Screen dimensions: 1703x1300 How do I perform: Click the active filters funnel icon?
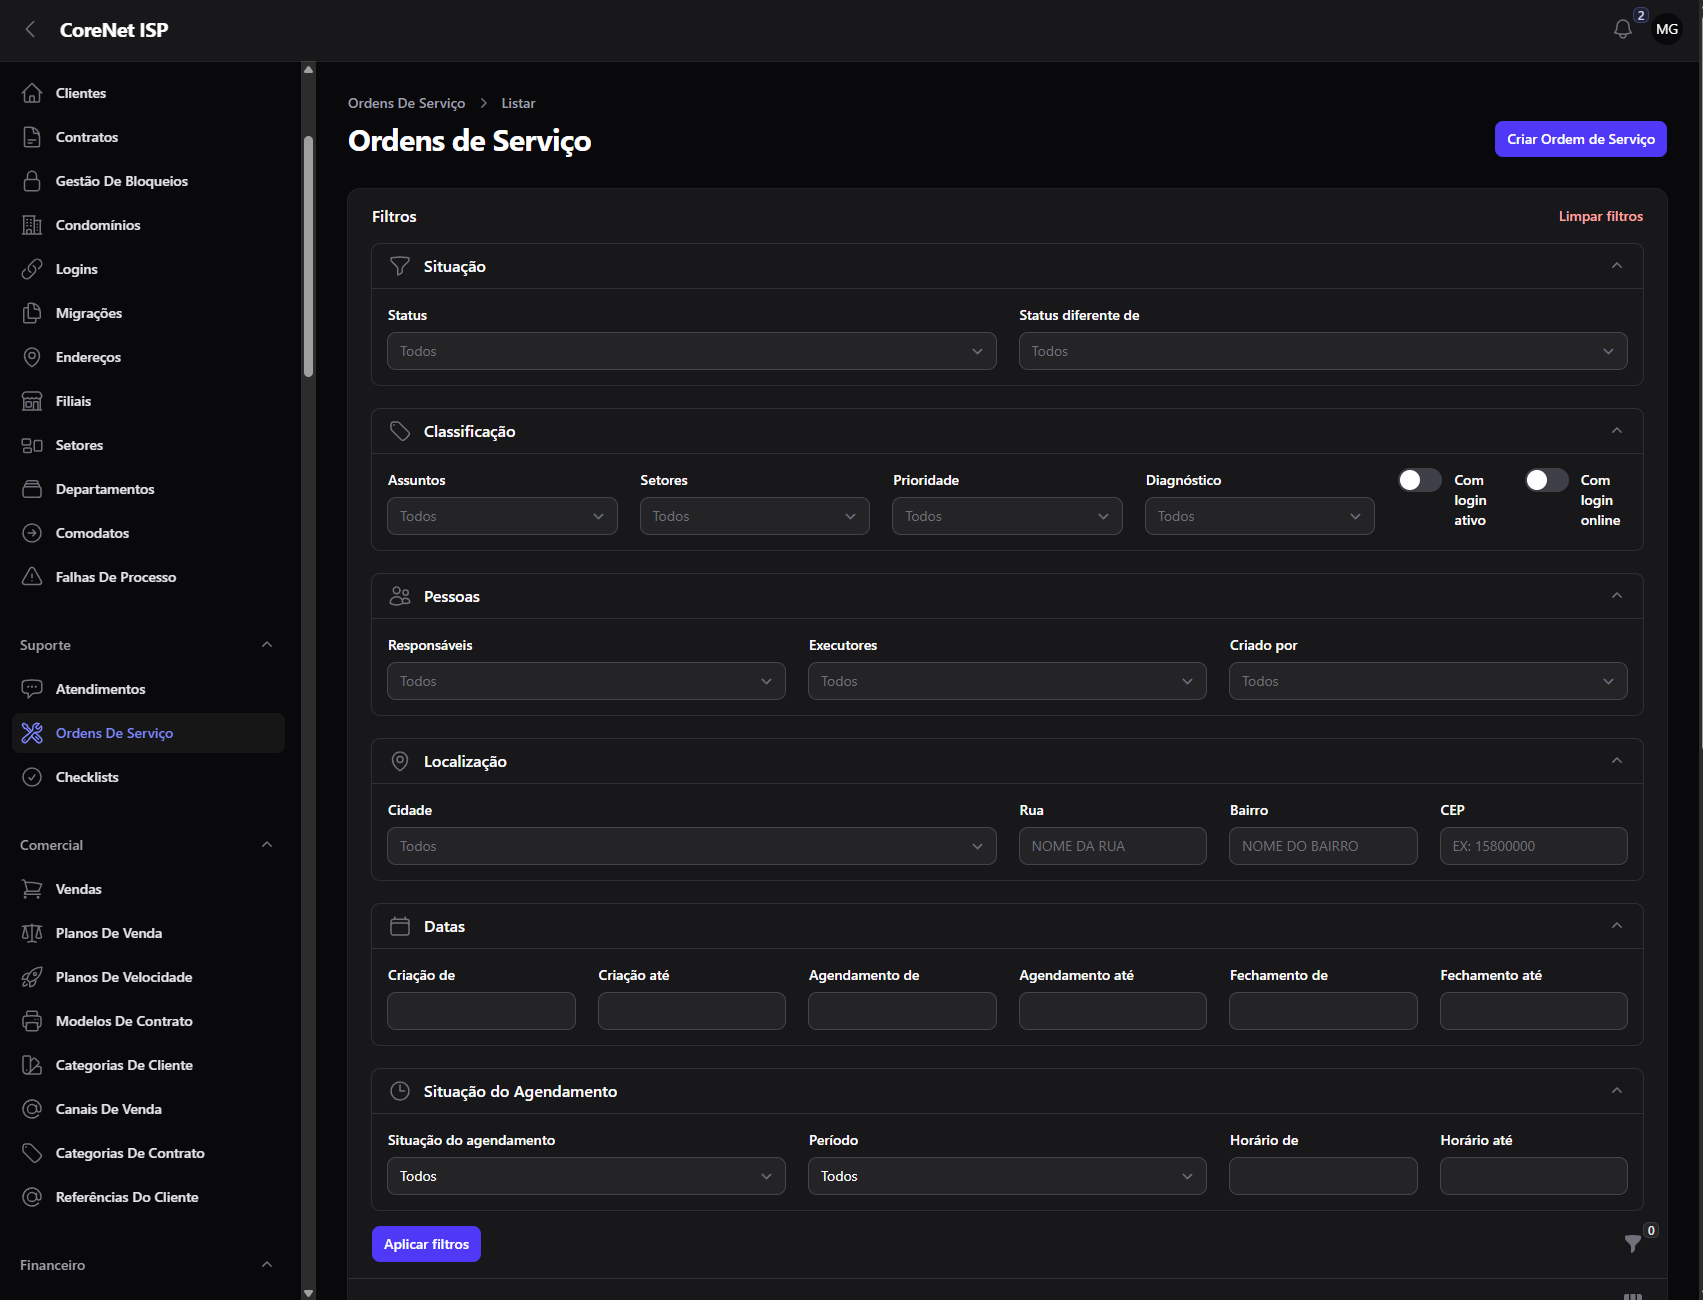click(x=1632, y=1243)
